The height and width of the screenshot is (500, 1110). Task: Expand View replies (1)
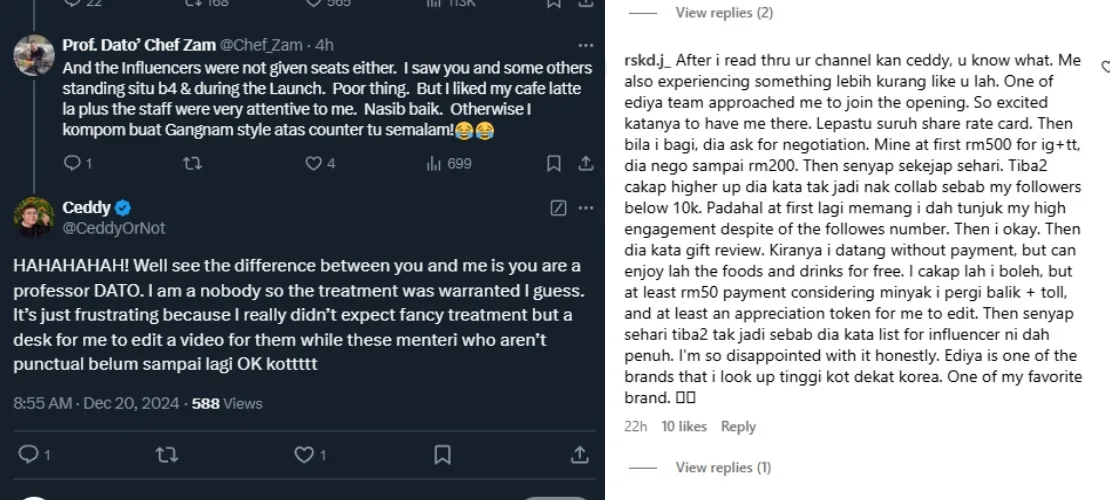pos(723,467)
